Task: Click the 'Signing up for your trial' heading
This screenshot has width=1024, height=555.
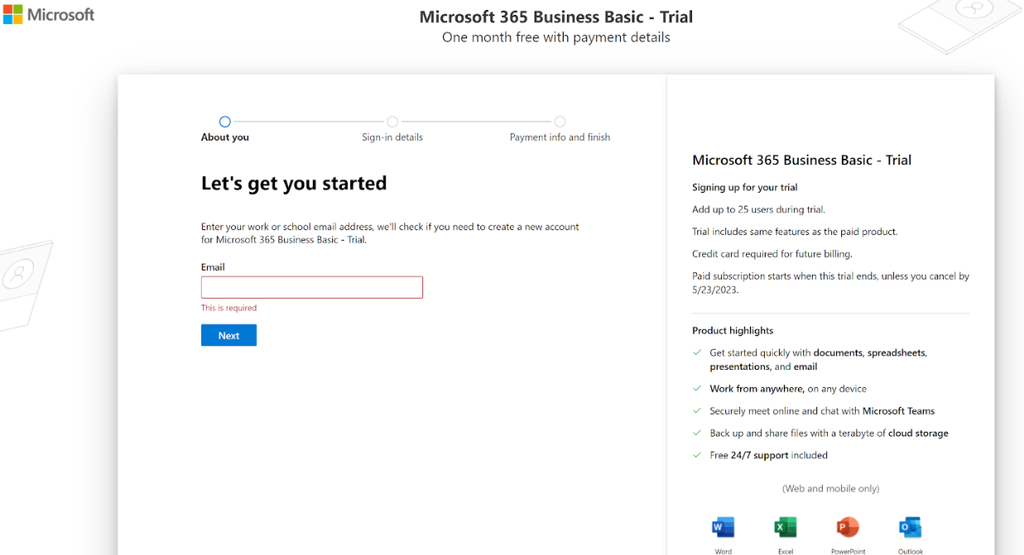Action: click(744, 187)
